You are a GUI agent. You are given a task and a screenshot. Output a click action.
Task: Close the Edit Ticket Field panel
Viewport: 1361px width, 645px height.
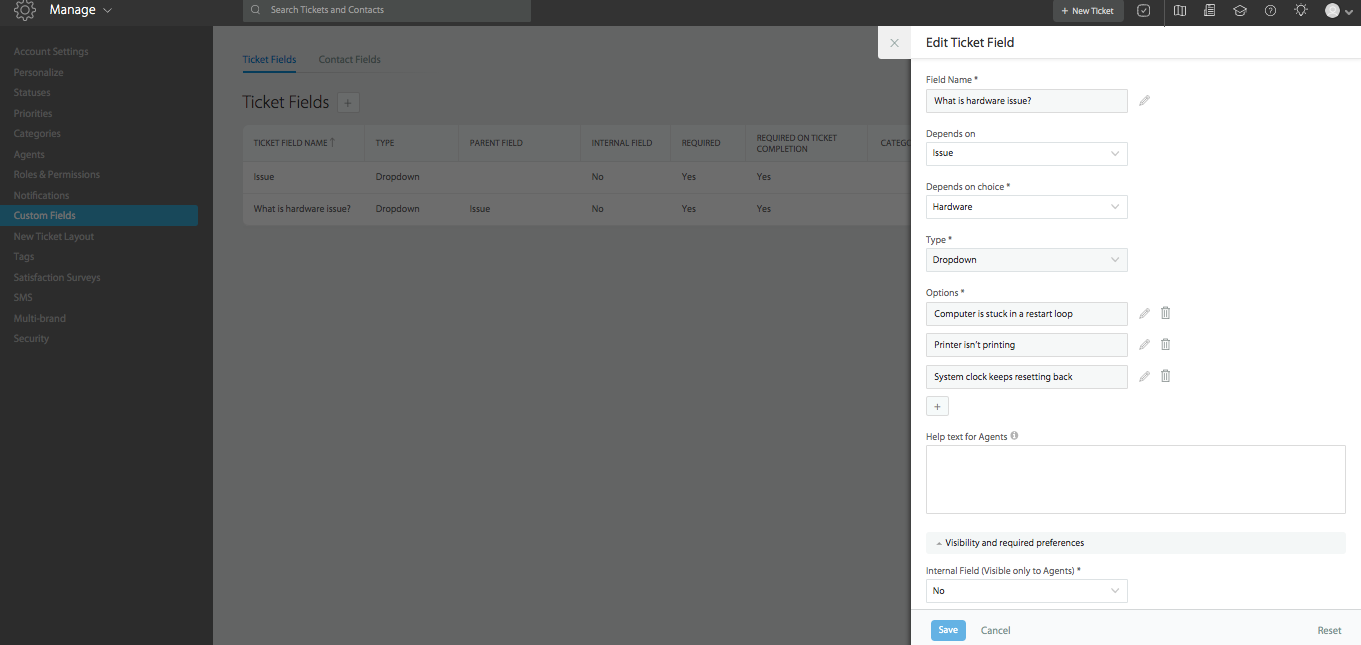(894, 43)
